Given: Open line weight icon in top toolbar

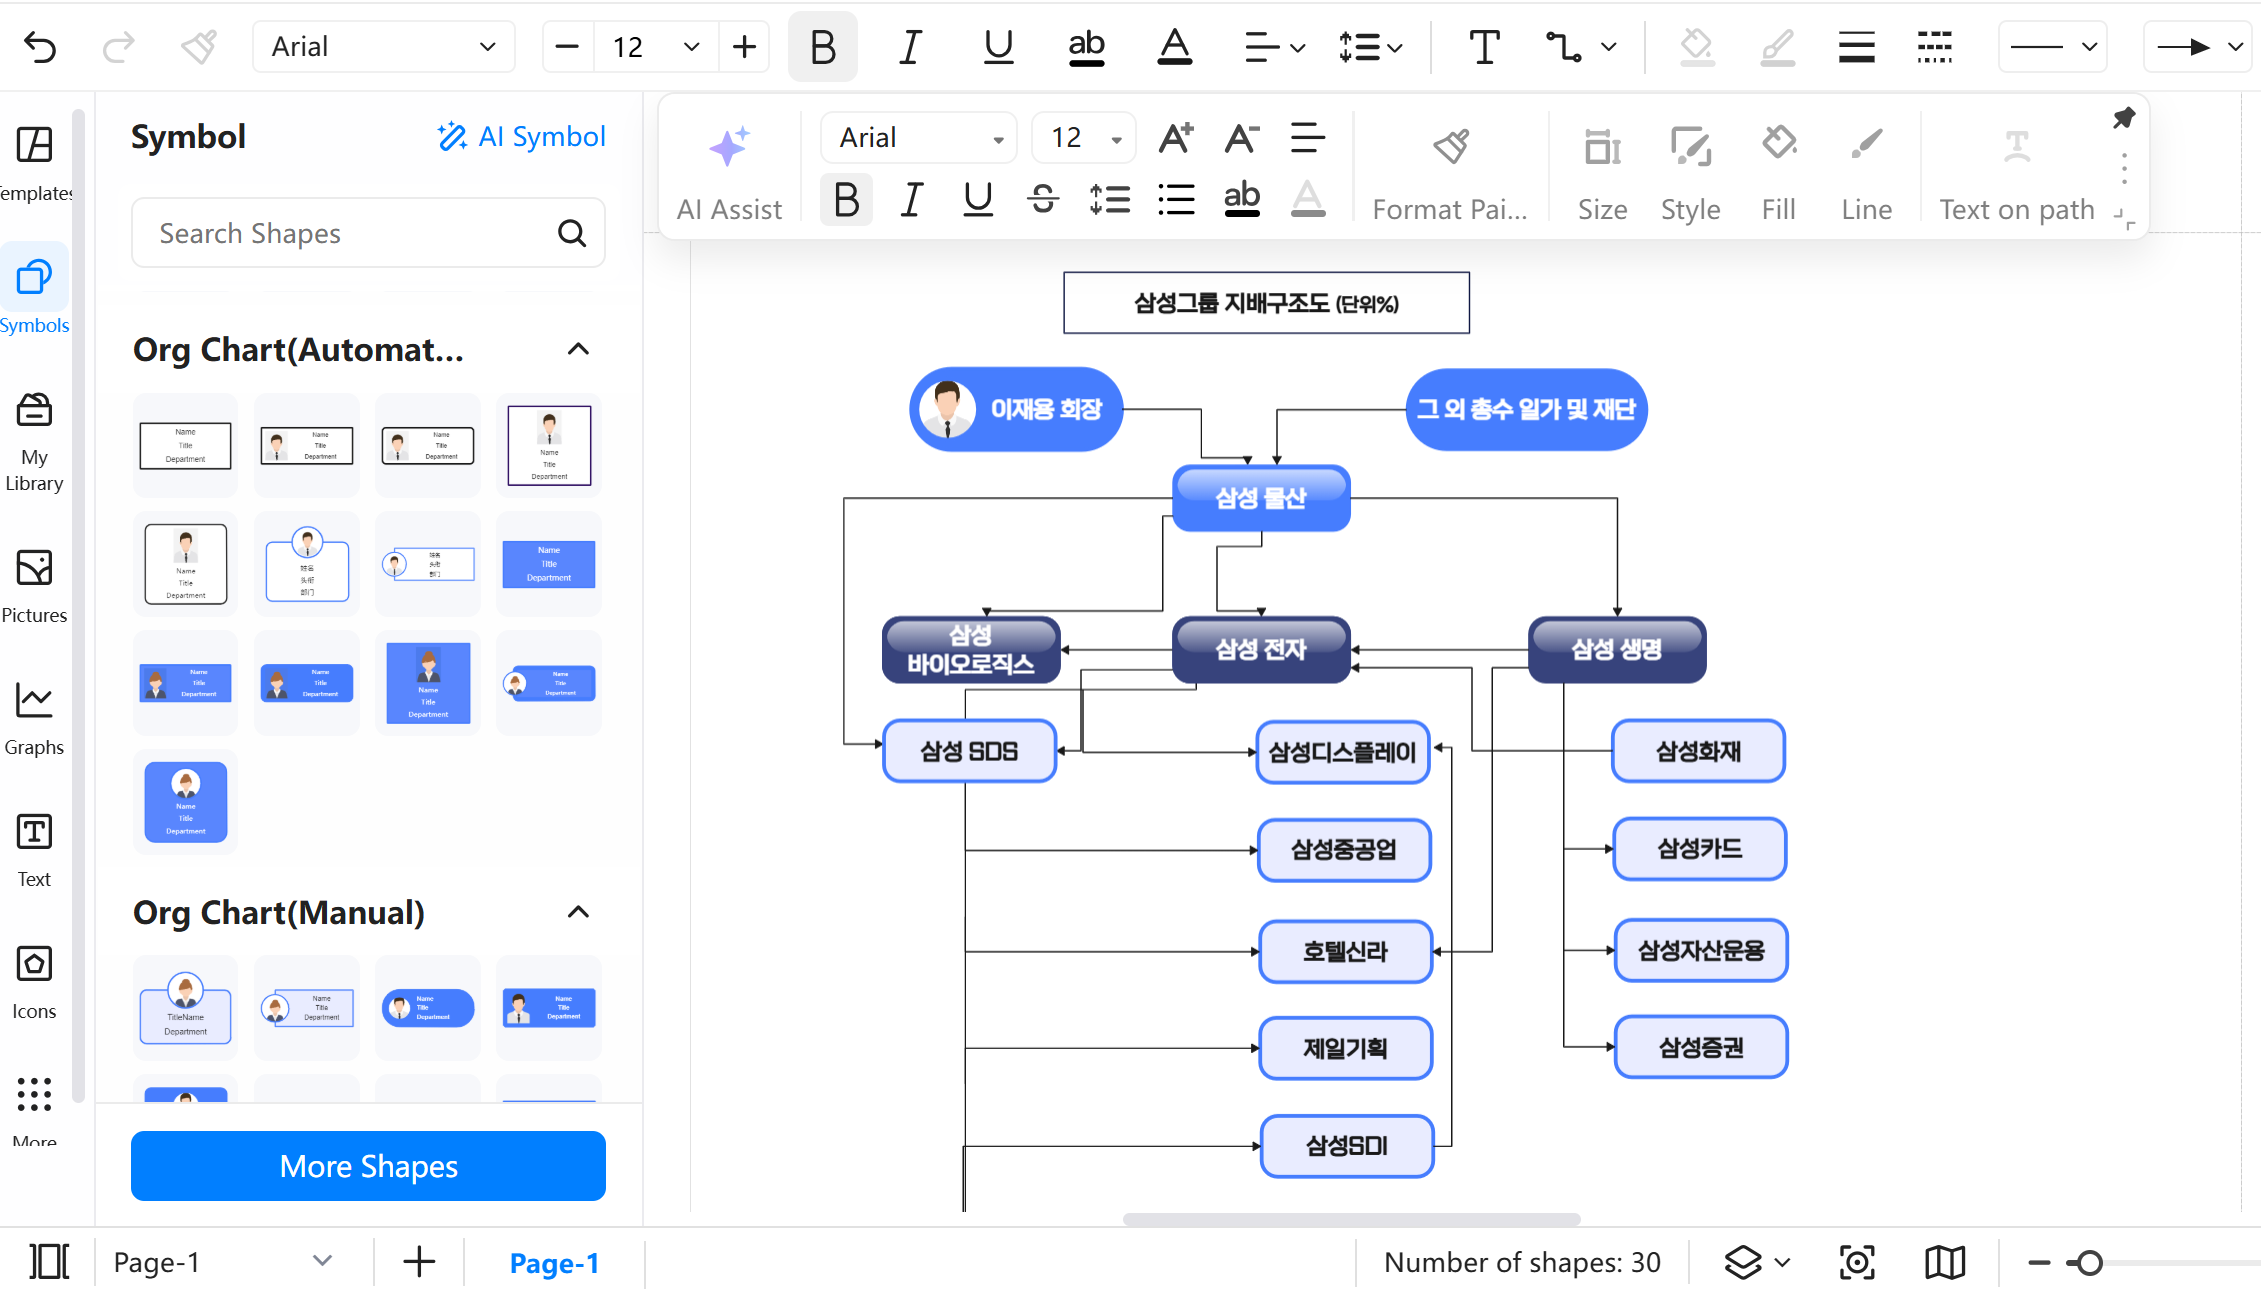Looking at the screenshot, I should coord(1856,47).
